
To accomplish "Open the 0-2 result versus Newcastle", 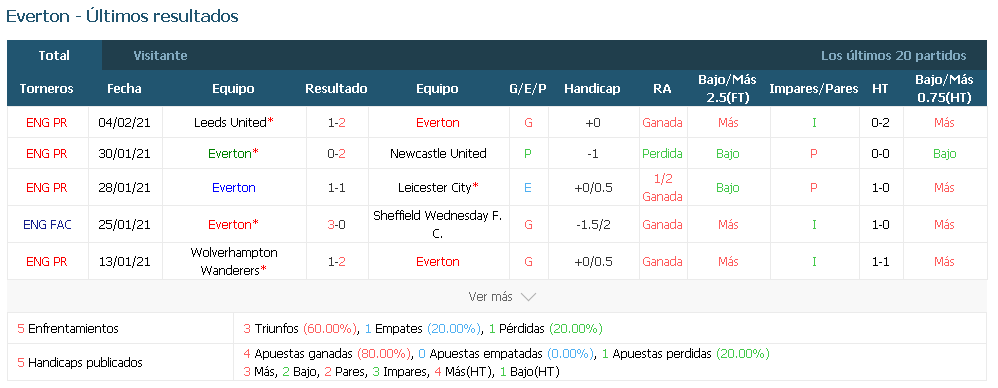I will tap(337, 153).
